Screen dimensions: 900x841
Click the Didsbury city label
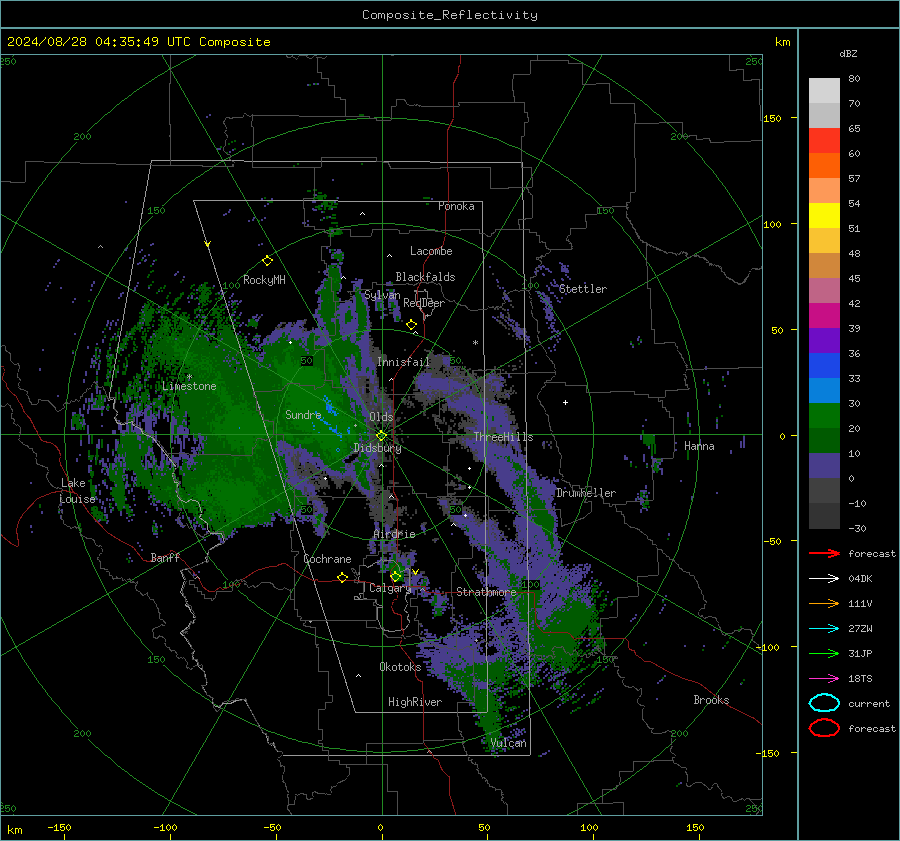[x=377, y=448]
